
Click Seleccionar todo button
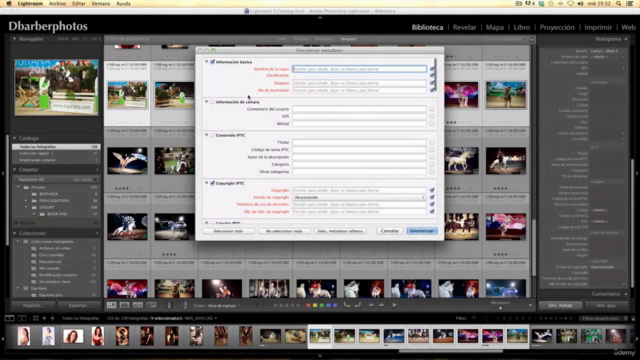coord(228,231)
